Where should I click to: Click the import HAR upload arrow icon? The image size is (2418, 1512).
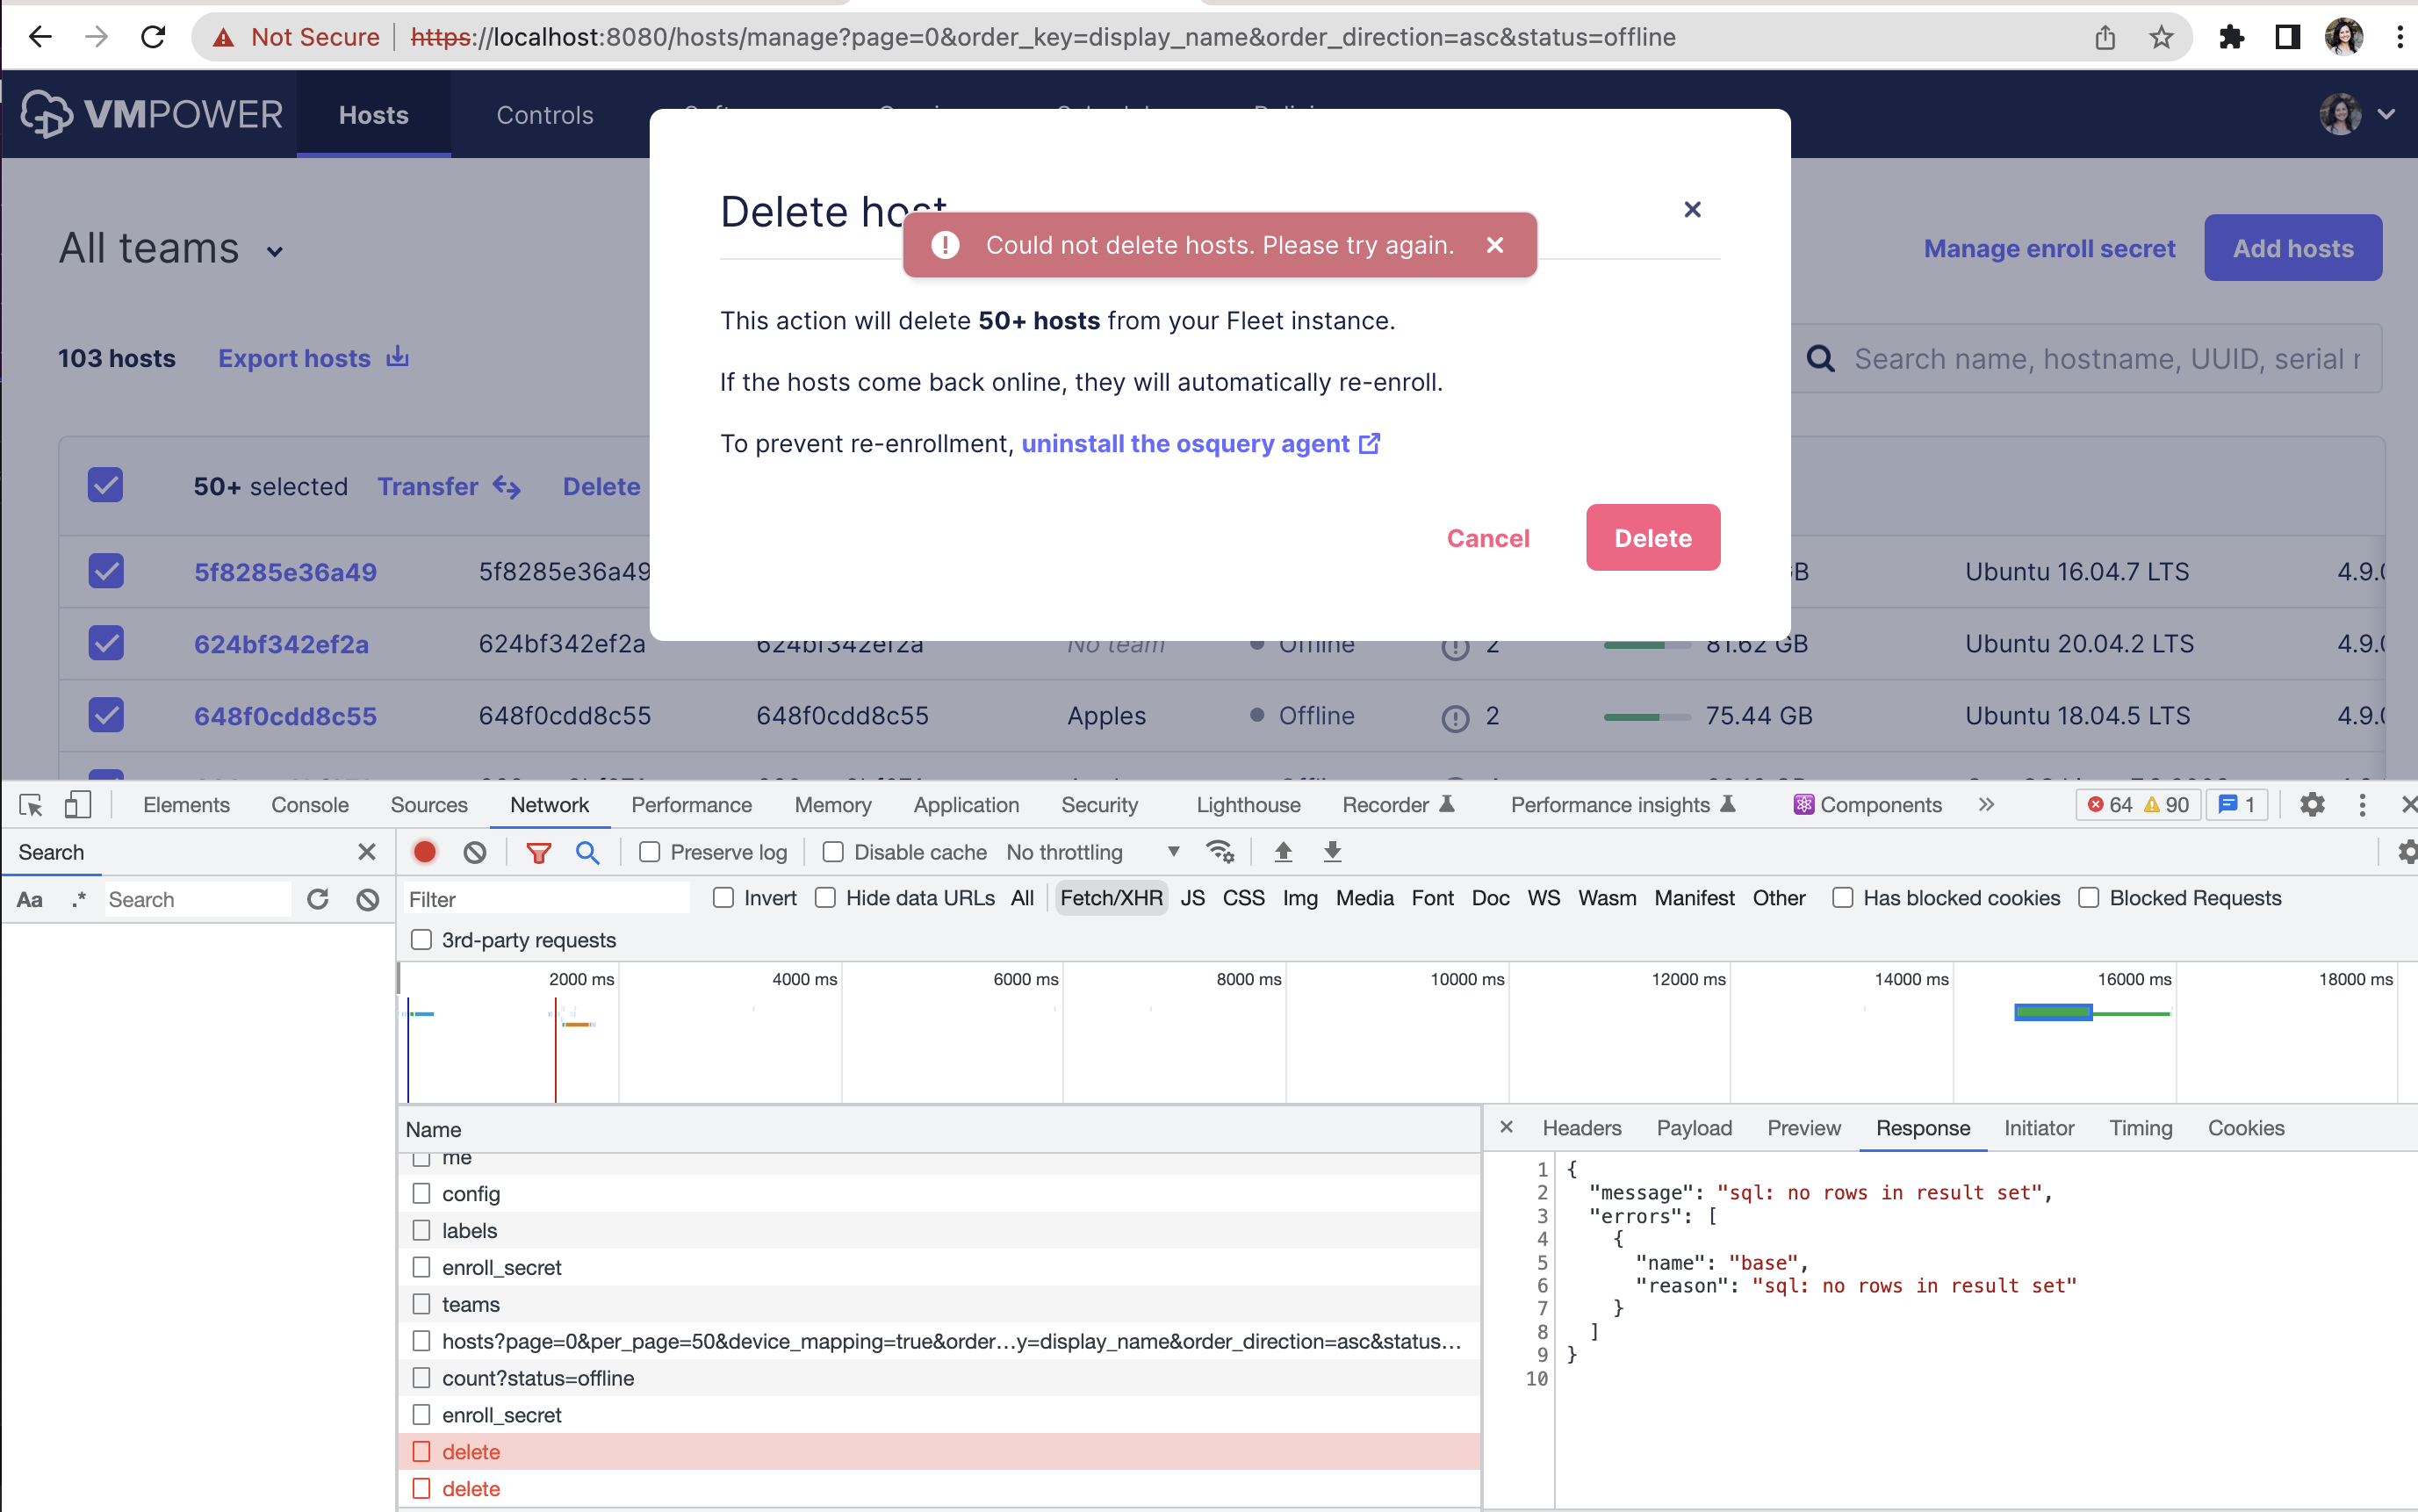click(x=1283, y=852)
